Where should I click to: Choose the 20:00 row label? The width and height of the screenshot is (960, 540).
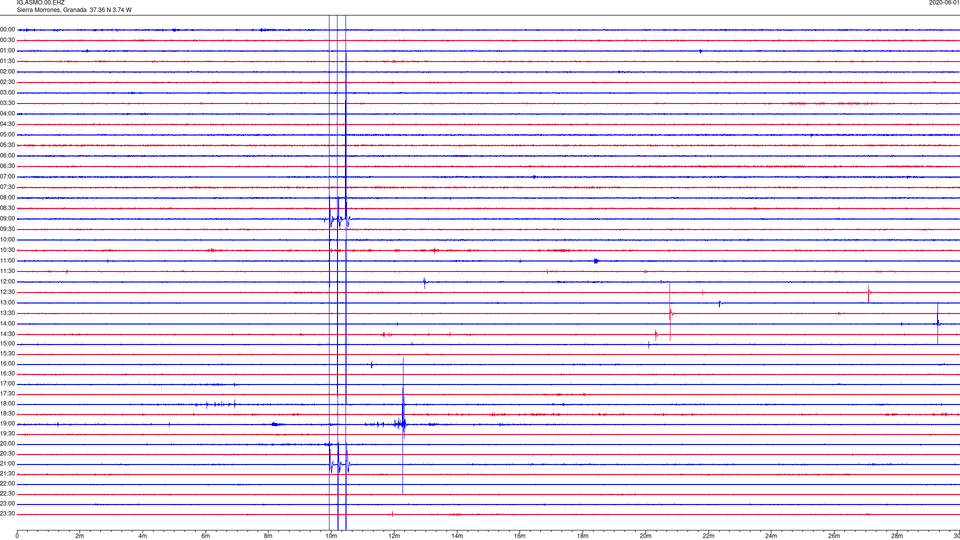(x=7, y=444)
